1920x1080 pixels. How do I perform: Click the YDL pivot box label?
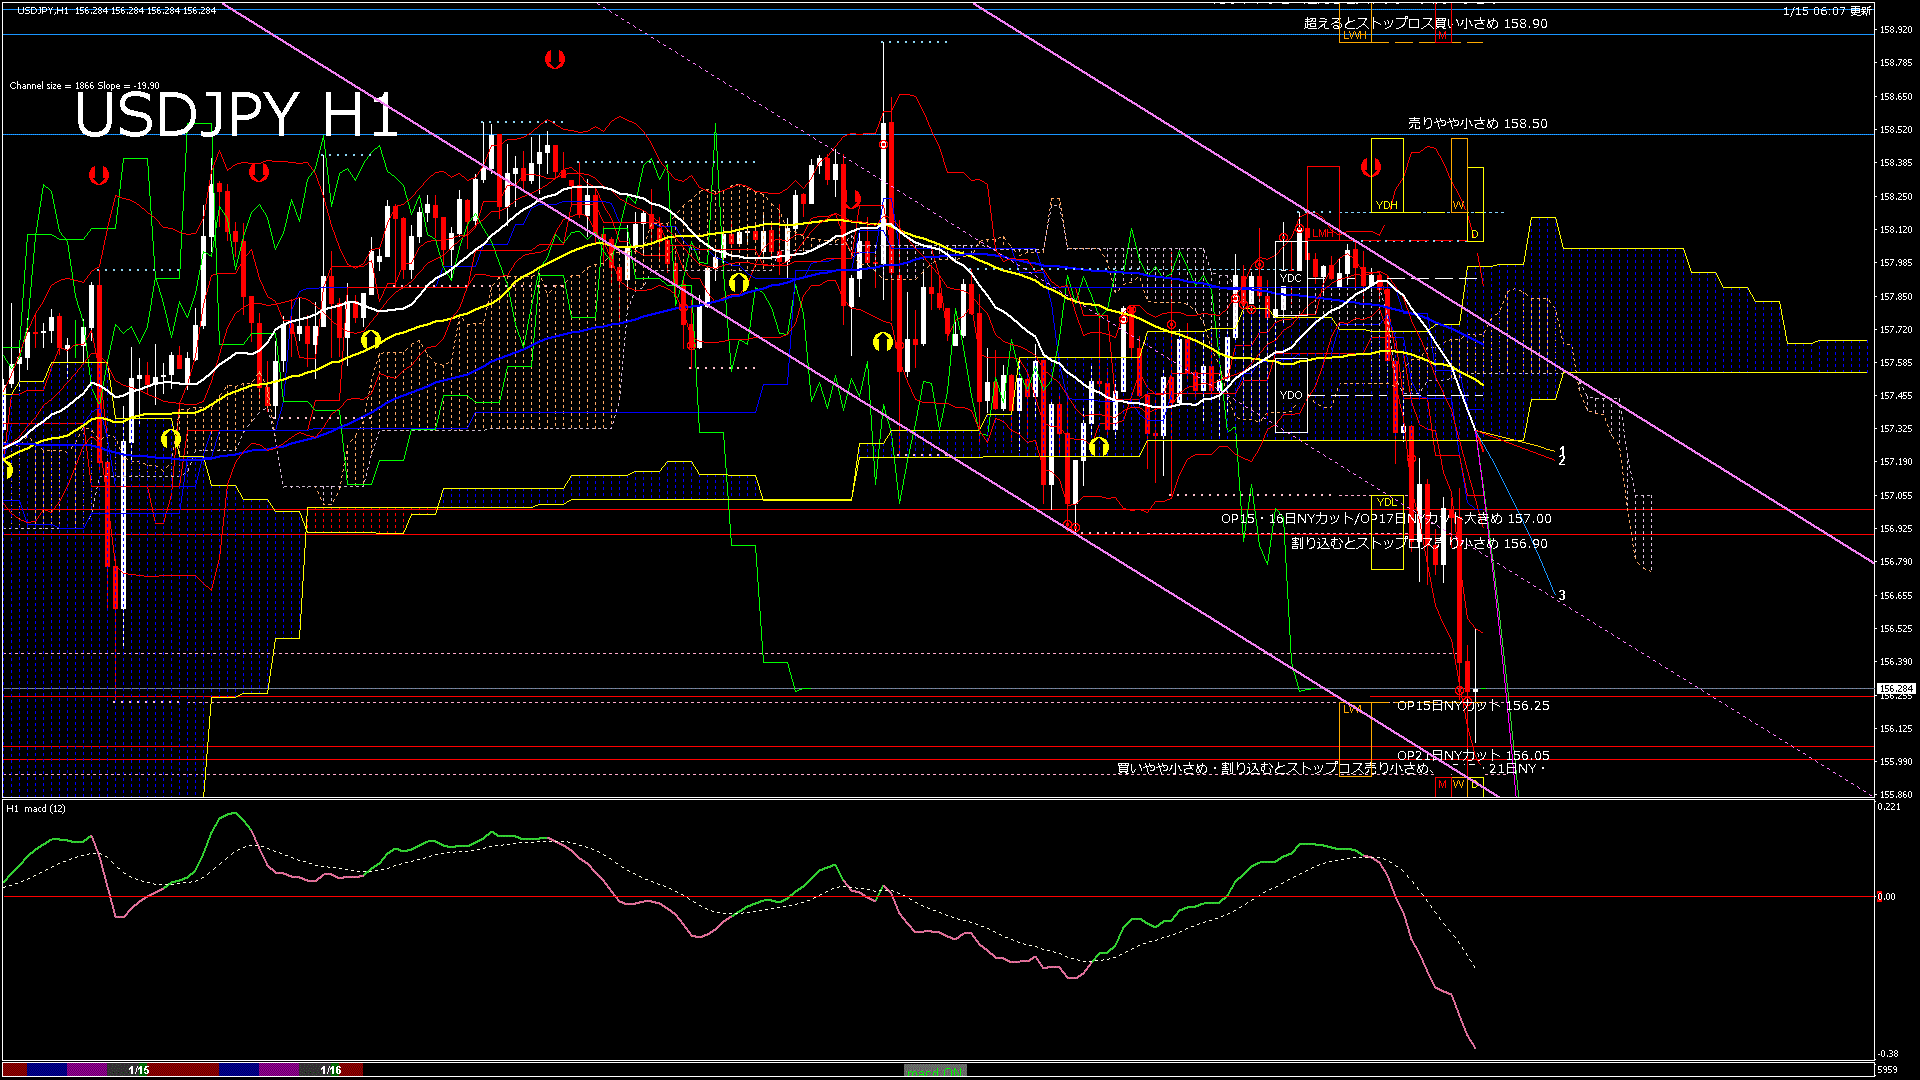1386,502
